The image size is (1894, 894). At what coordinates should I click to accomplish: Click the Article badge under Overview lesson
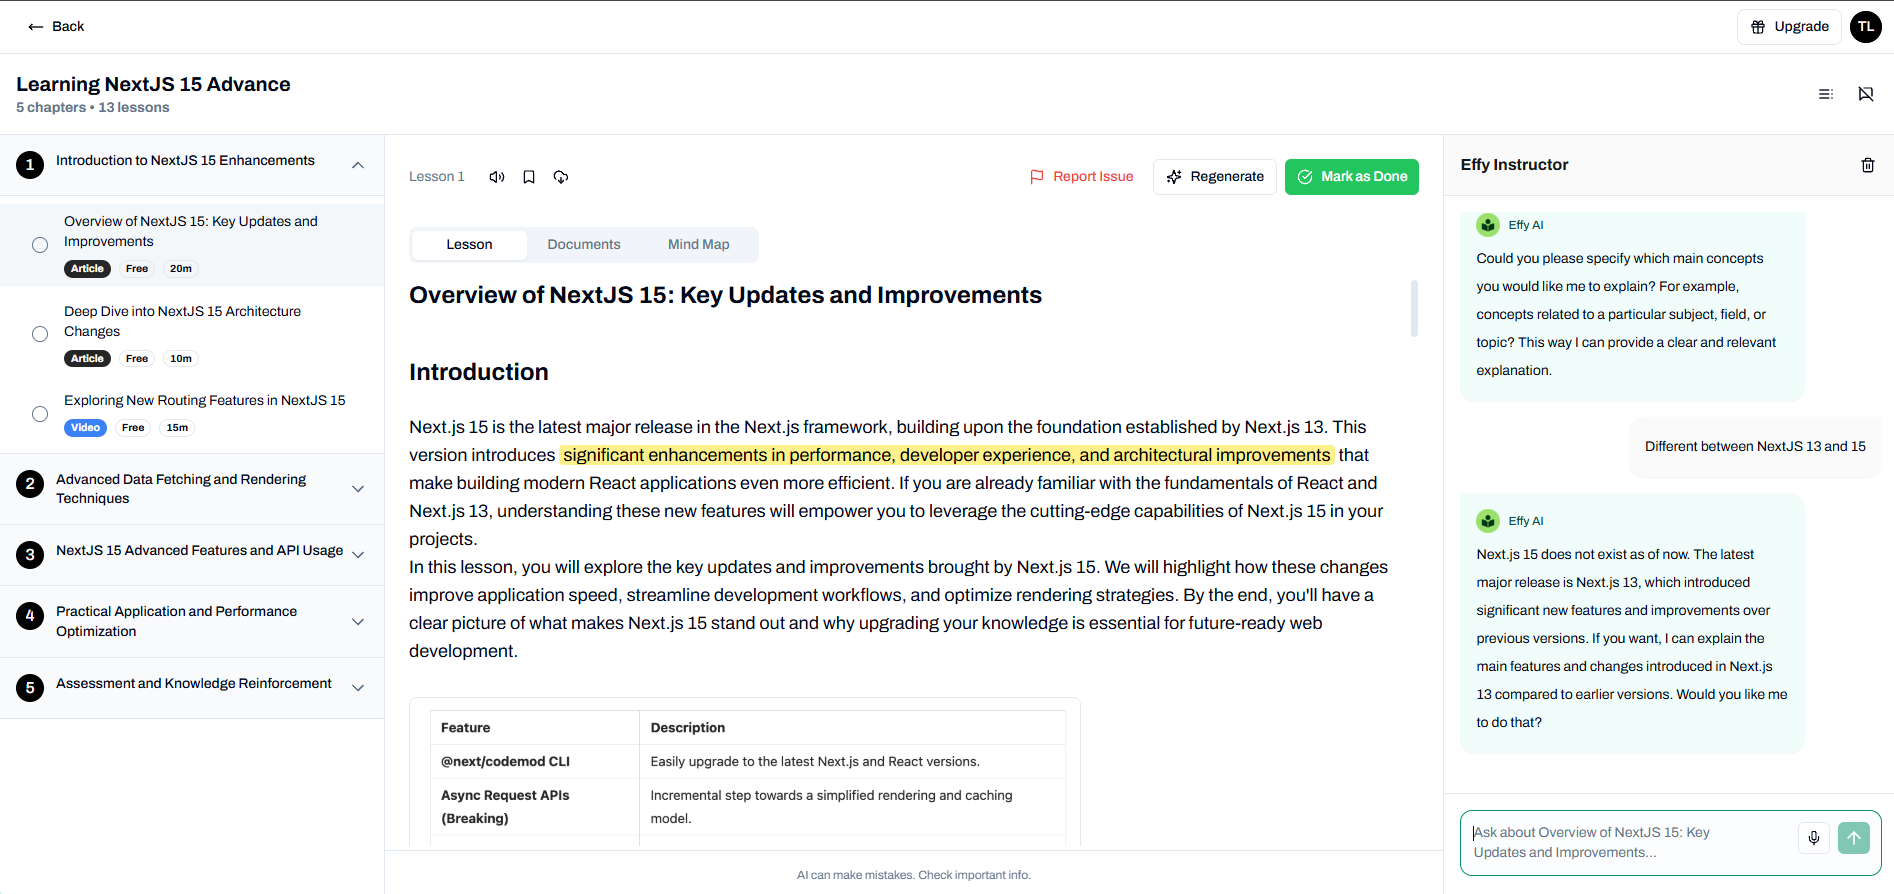[x=87, y=269]
